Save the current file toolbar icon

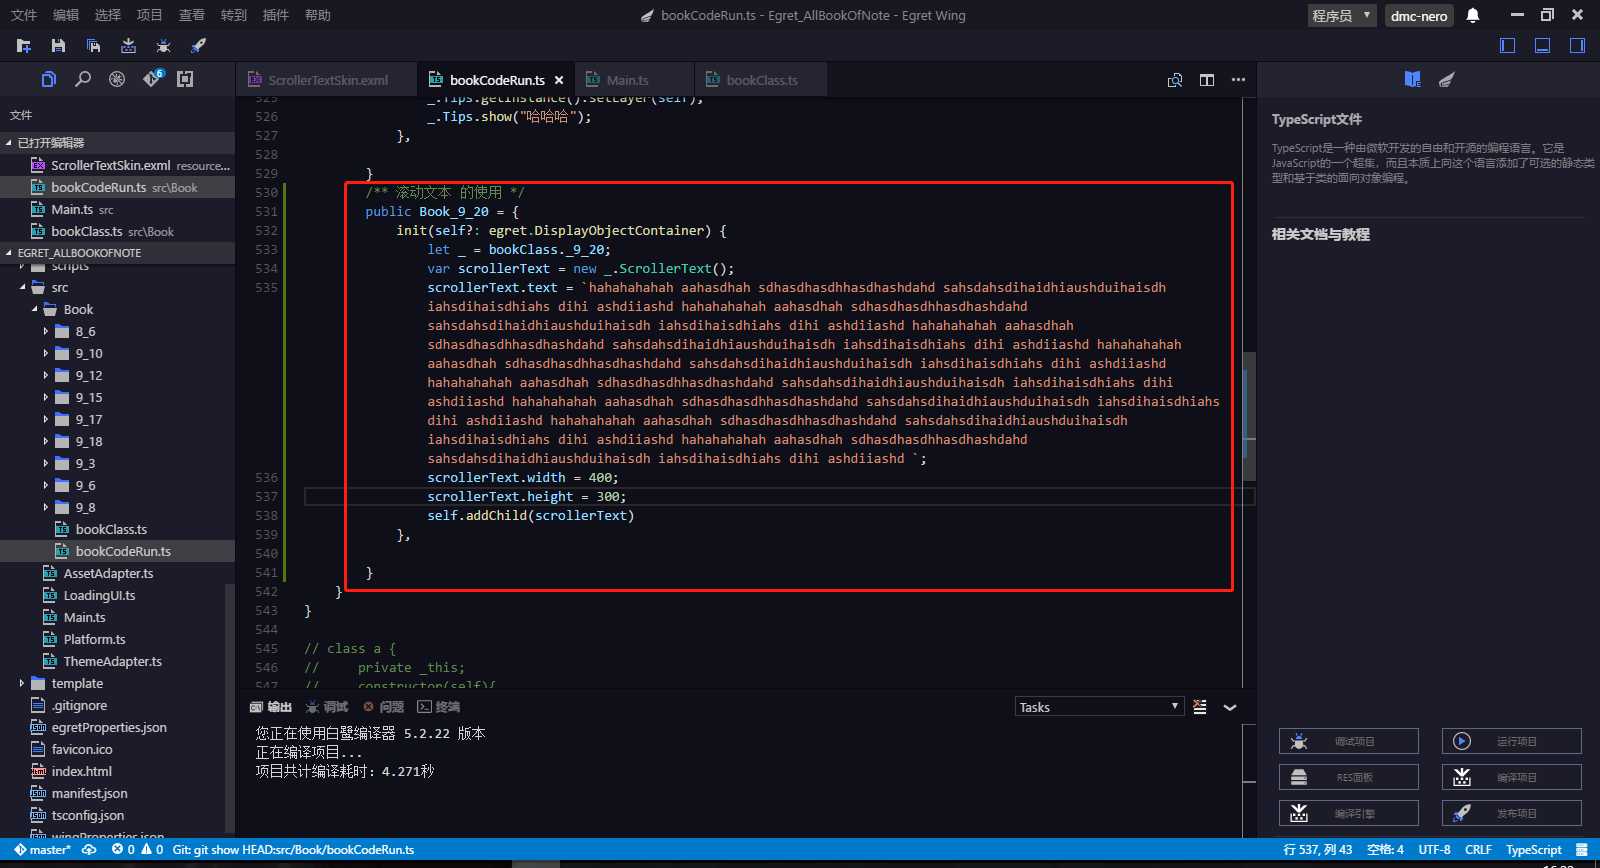tap(58, 46)
